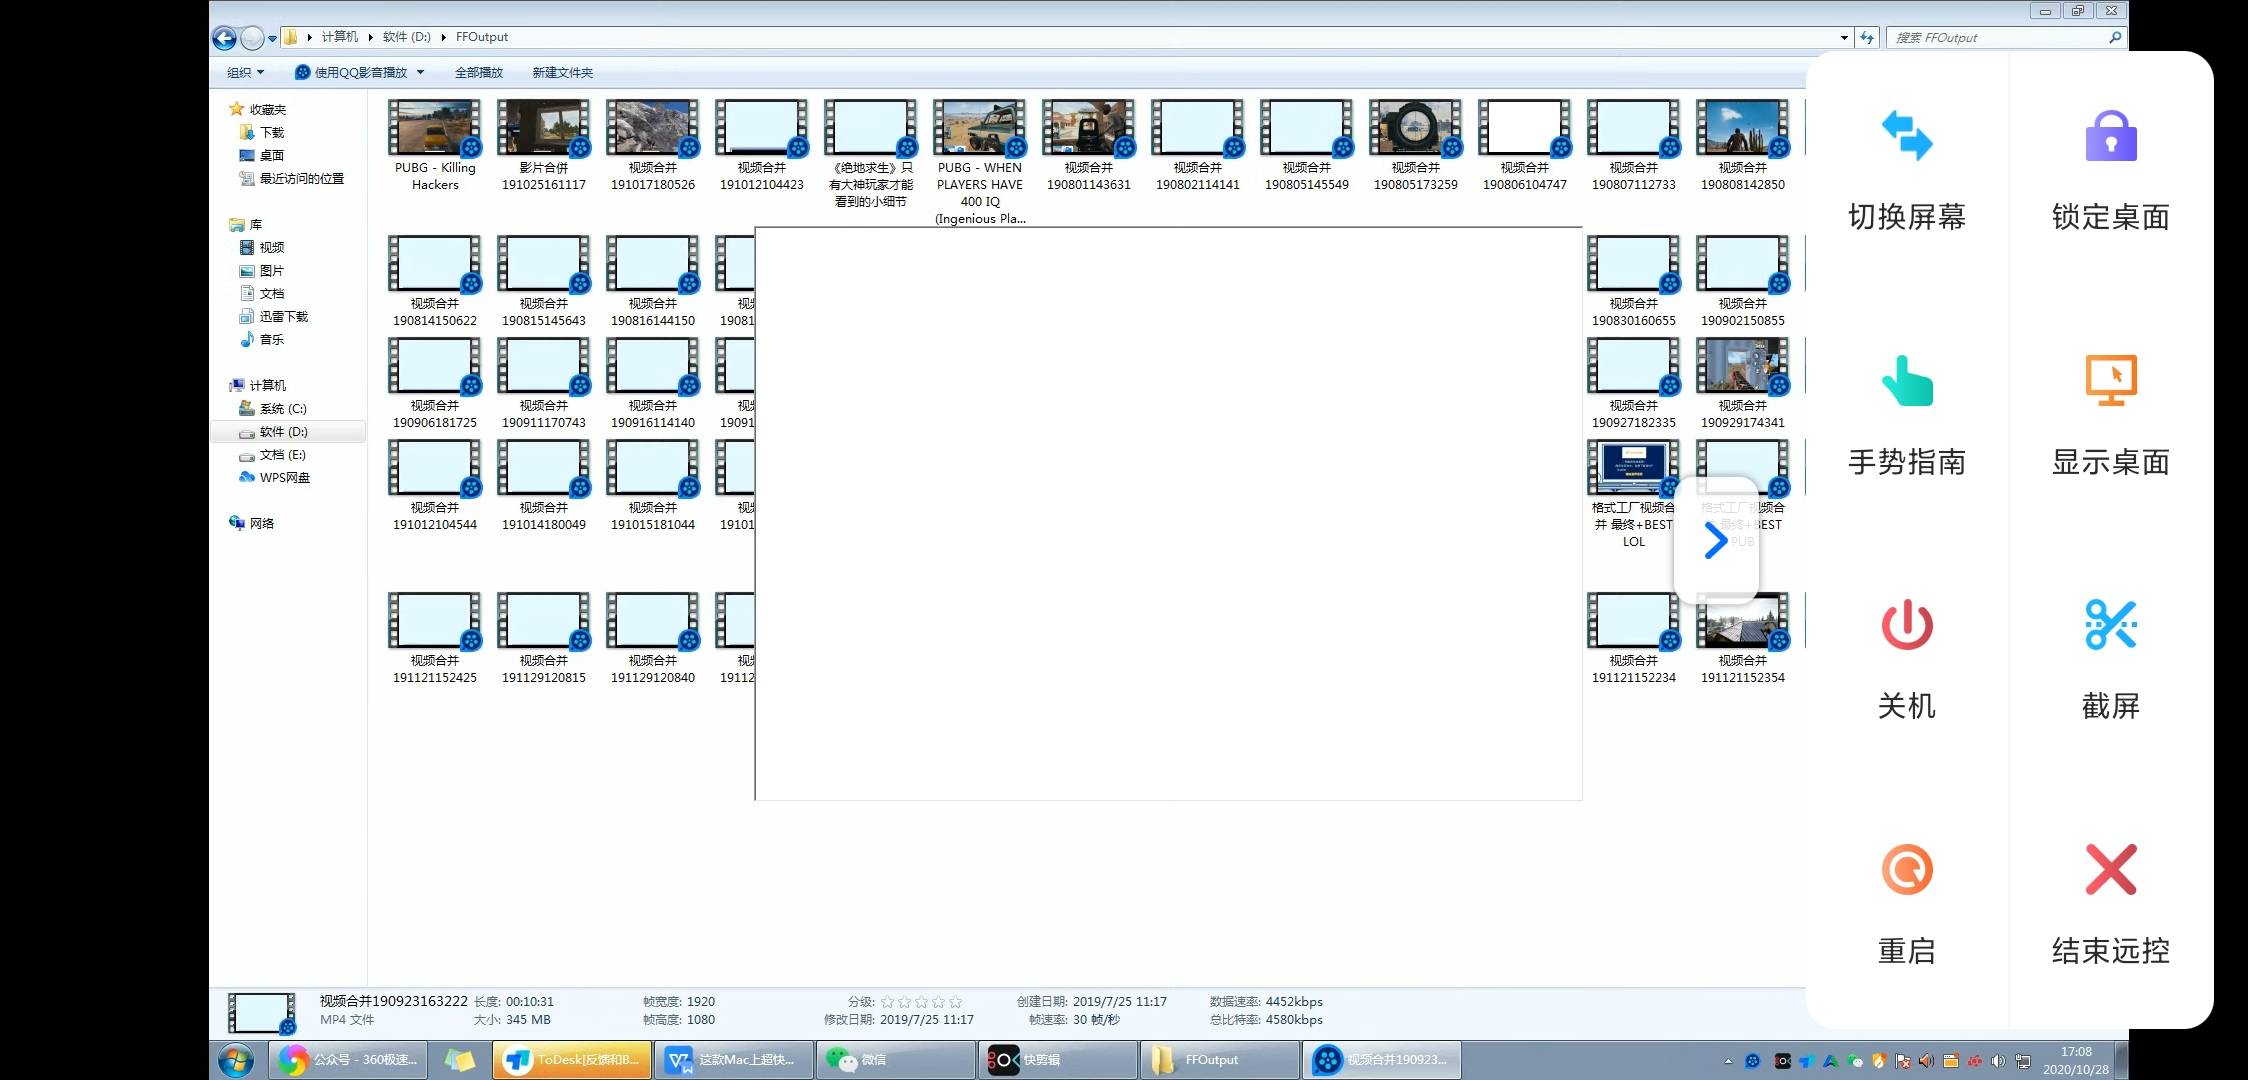2248x1080 pixels.
Task: Select the 视频合并 190801143631 video file
Action: (x=1089, y=144)
